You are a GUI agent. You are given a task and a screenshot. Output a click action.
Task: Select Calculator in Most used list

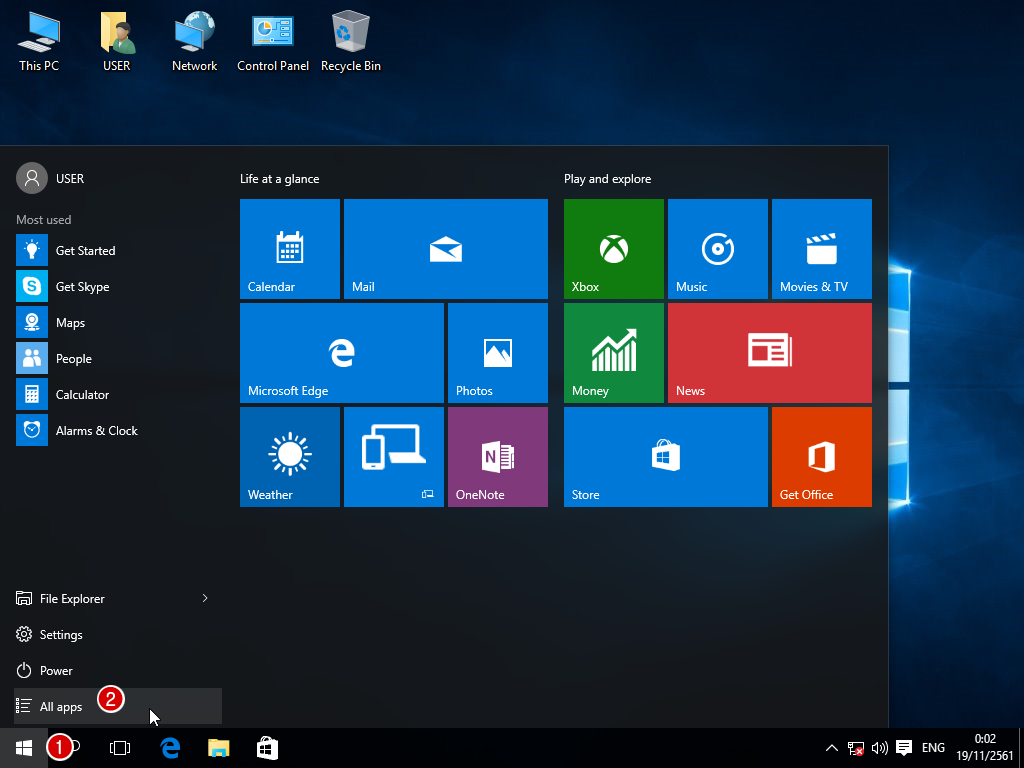(x=82, y=395)
